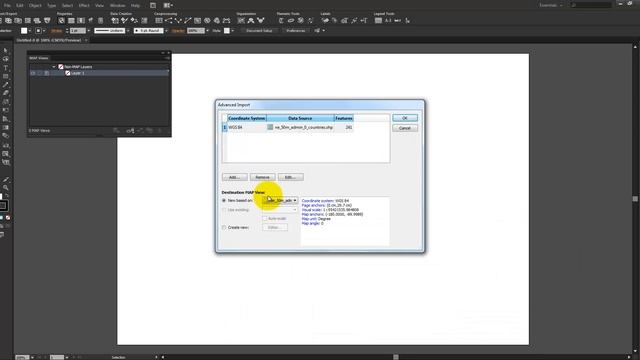Click the Add... button

pyautogui.click(x=234, y=177)
